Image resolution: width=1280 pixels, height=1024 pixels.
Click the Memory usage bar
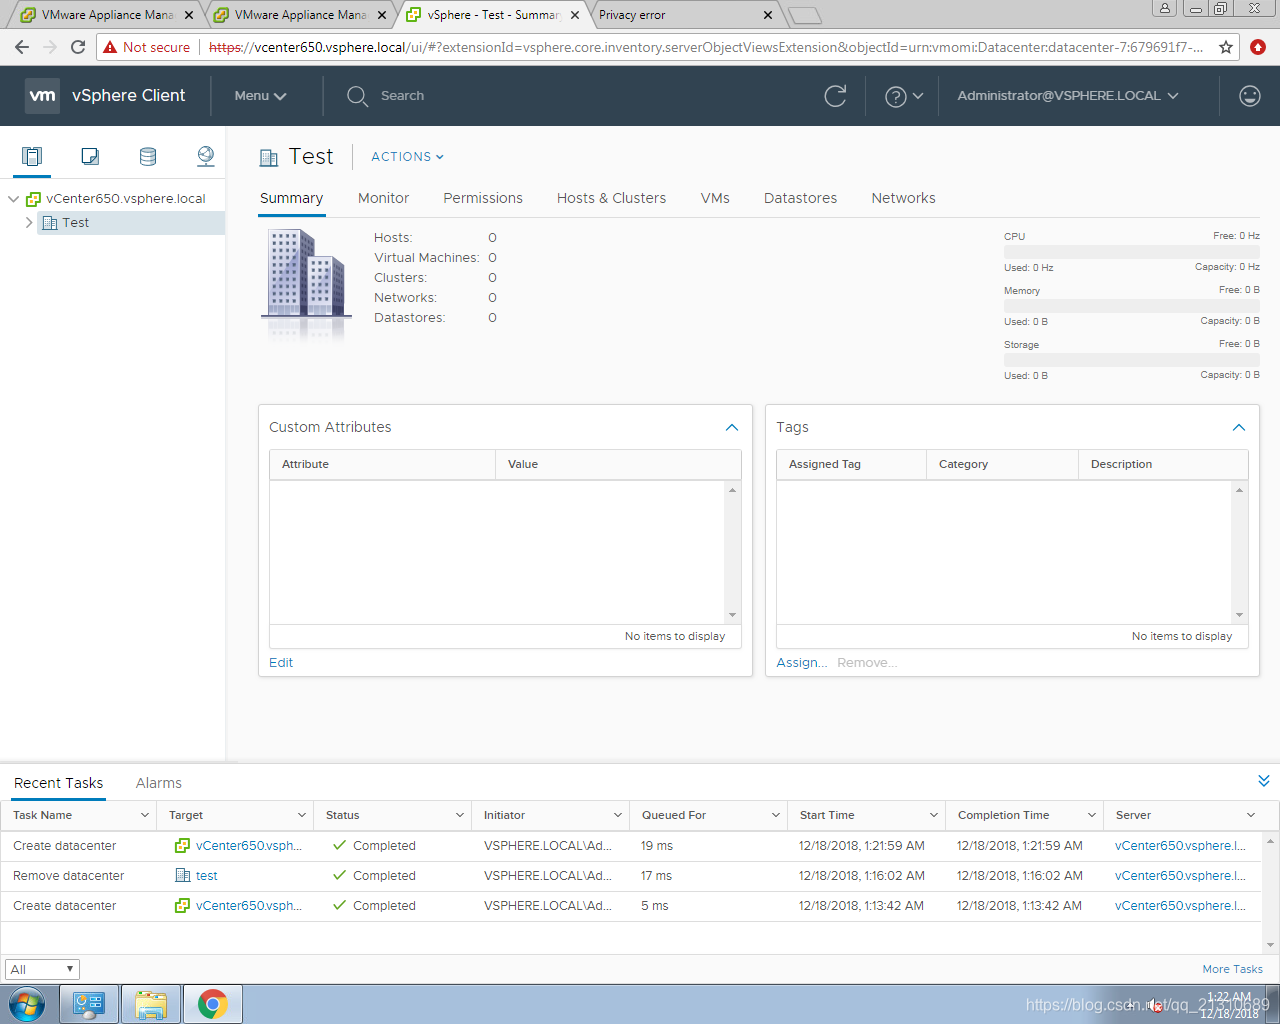pyautogui.click(x=1132, y=306)
